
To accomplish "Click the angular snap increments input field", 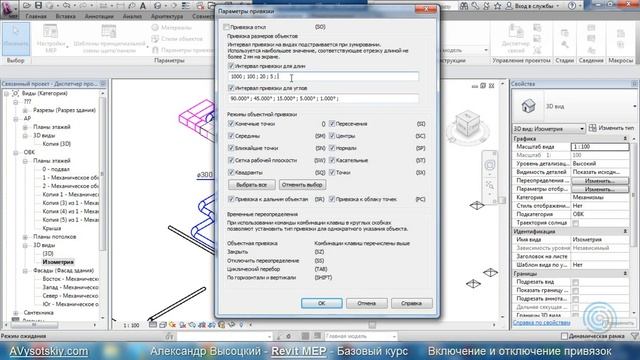I will pyautogui.click(x=323, y=98).
